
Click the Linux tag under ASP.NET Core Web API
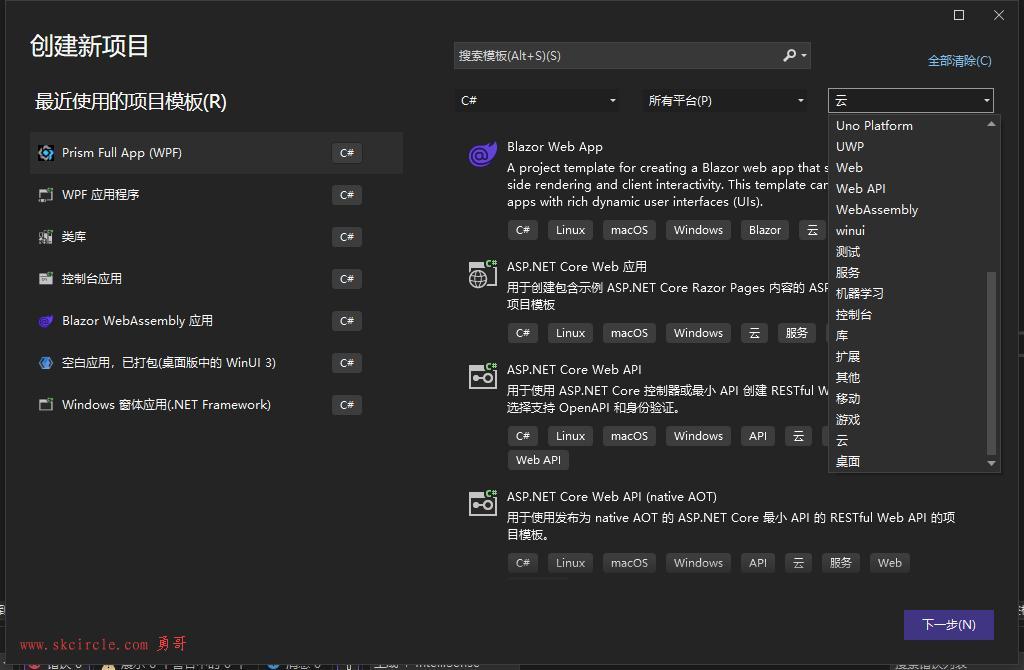570,436
